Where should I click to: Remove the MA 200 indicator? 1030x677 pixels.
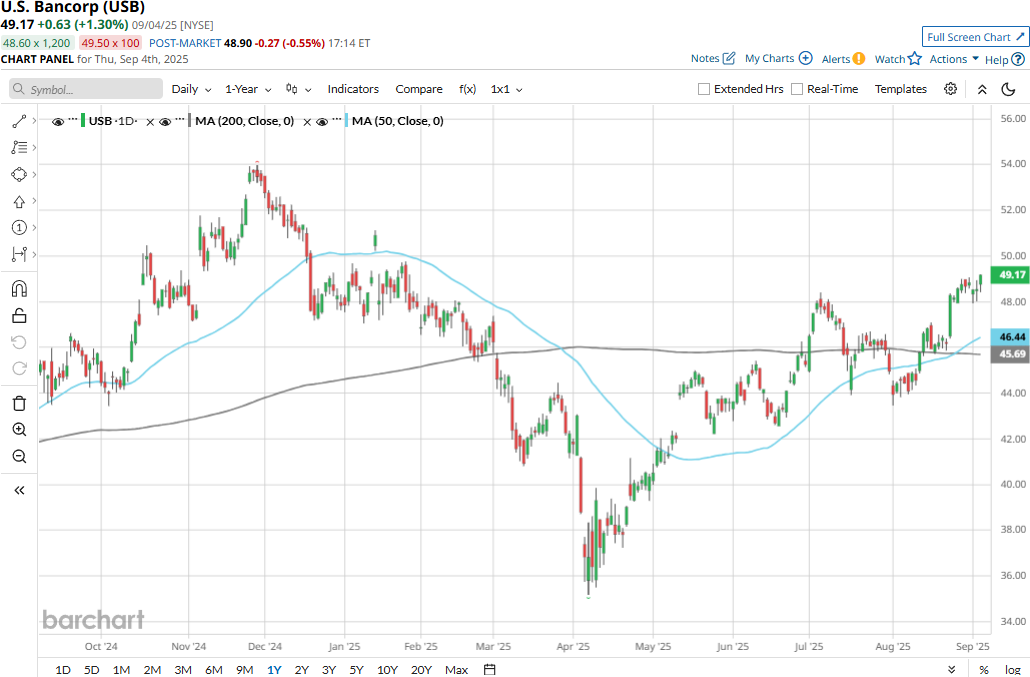[307, 121]
